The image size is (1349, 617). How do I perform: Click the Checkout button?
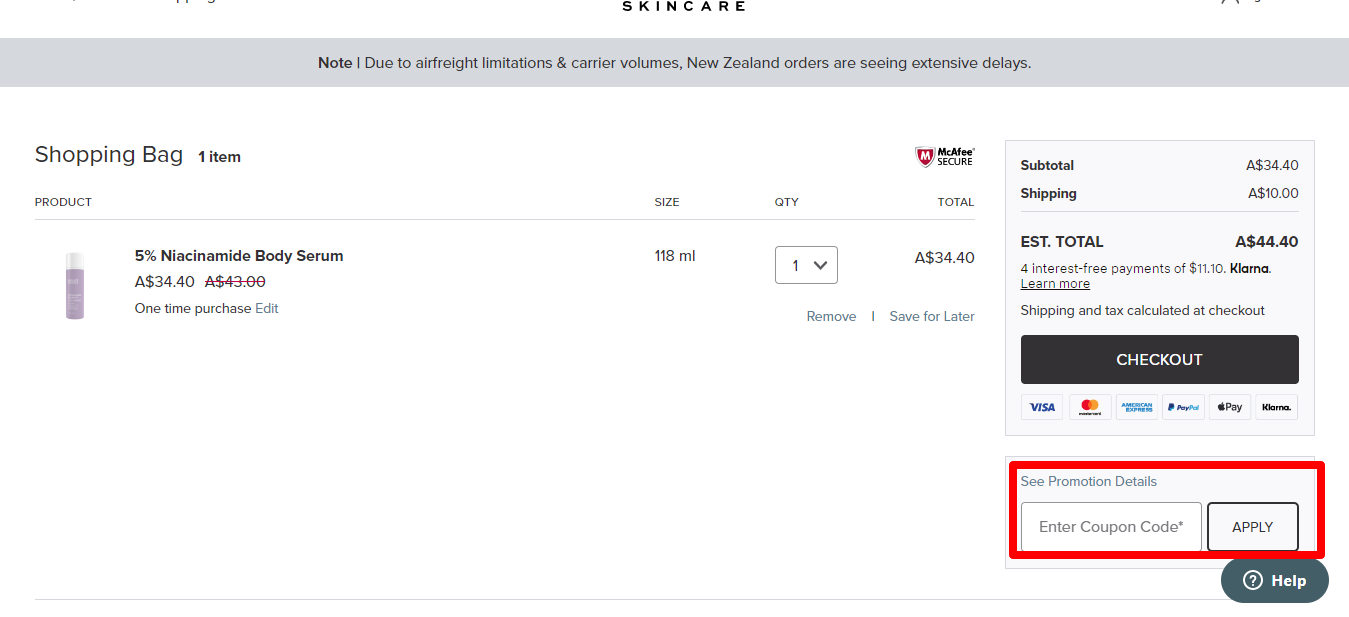[x=1159, y=360]
